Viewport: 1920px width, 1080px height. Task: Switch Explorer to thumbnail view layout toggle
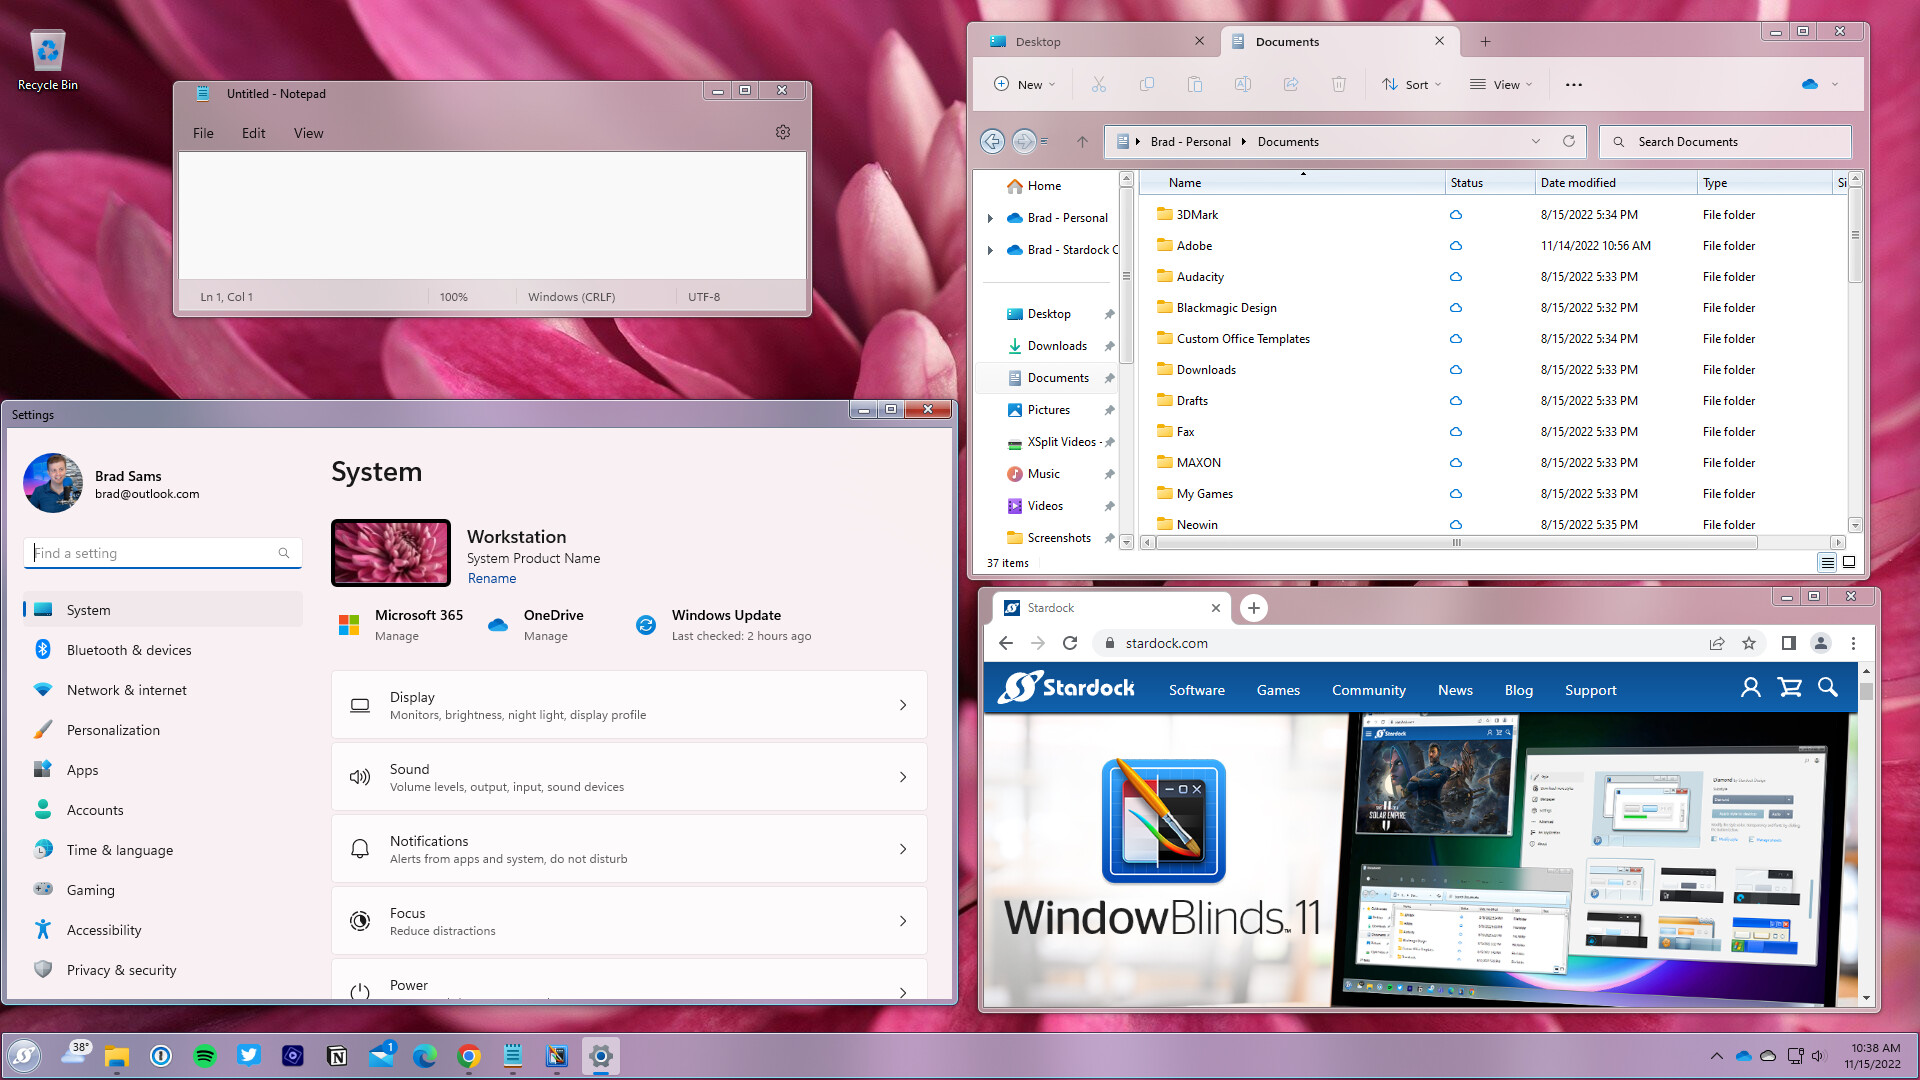point(1849,562)
